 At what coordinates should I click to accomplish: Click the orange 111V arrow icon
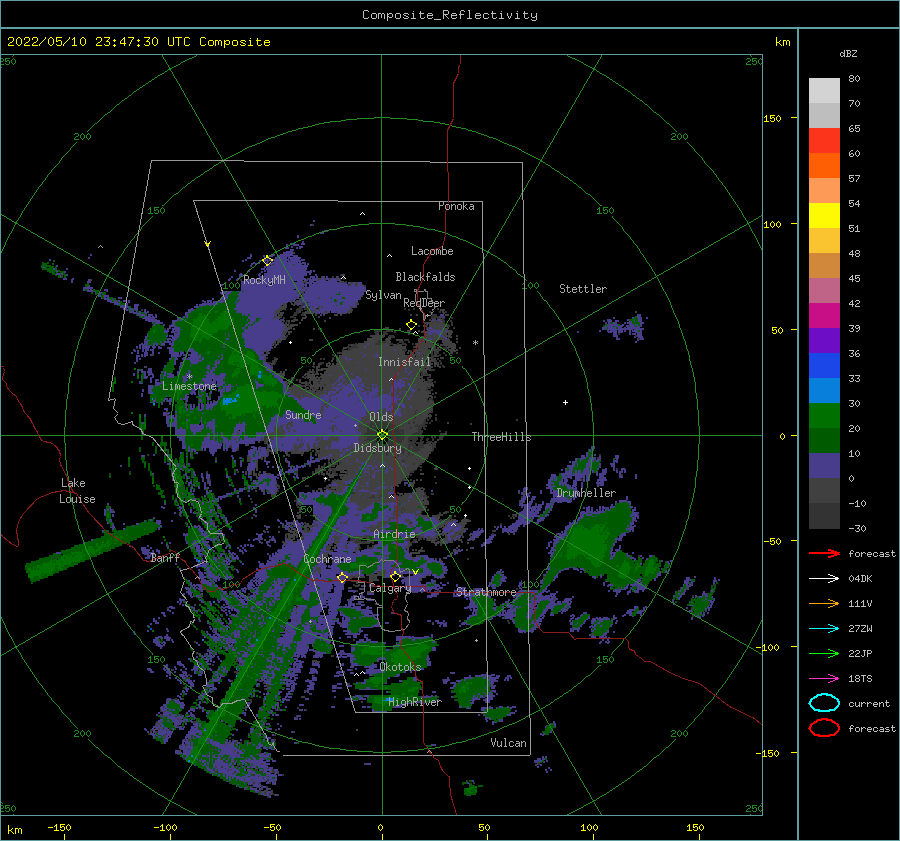click(x=824, y=603)
